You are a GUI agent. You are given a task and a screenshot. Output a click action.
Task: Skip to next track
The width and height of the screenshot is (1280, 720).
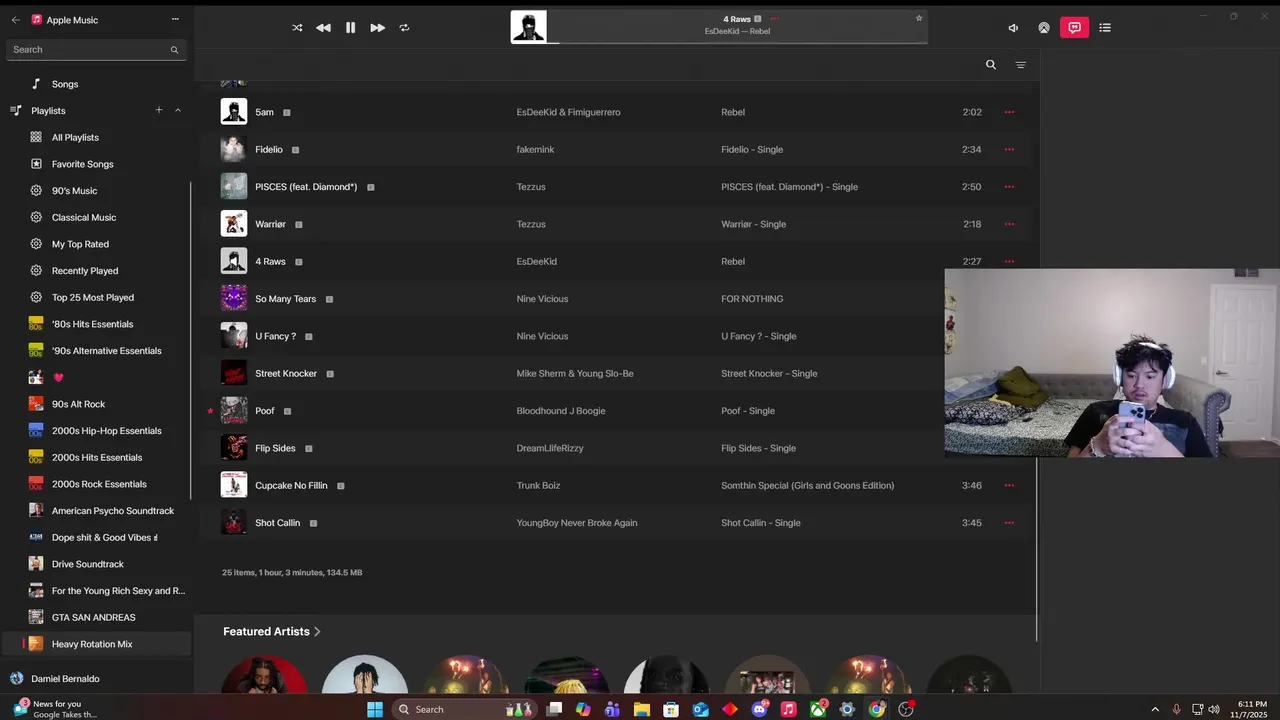(377, 28)
